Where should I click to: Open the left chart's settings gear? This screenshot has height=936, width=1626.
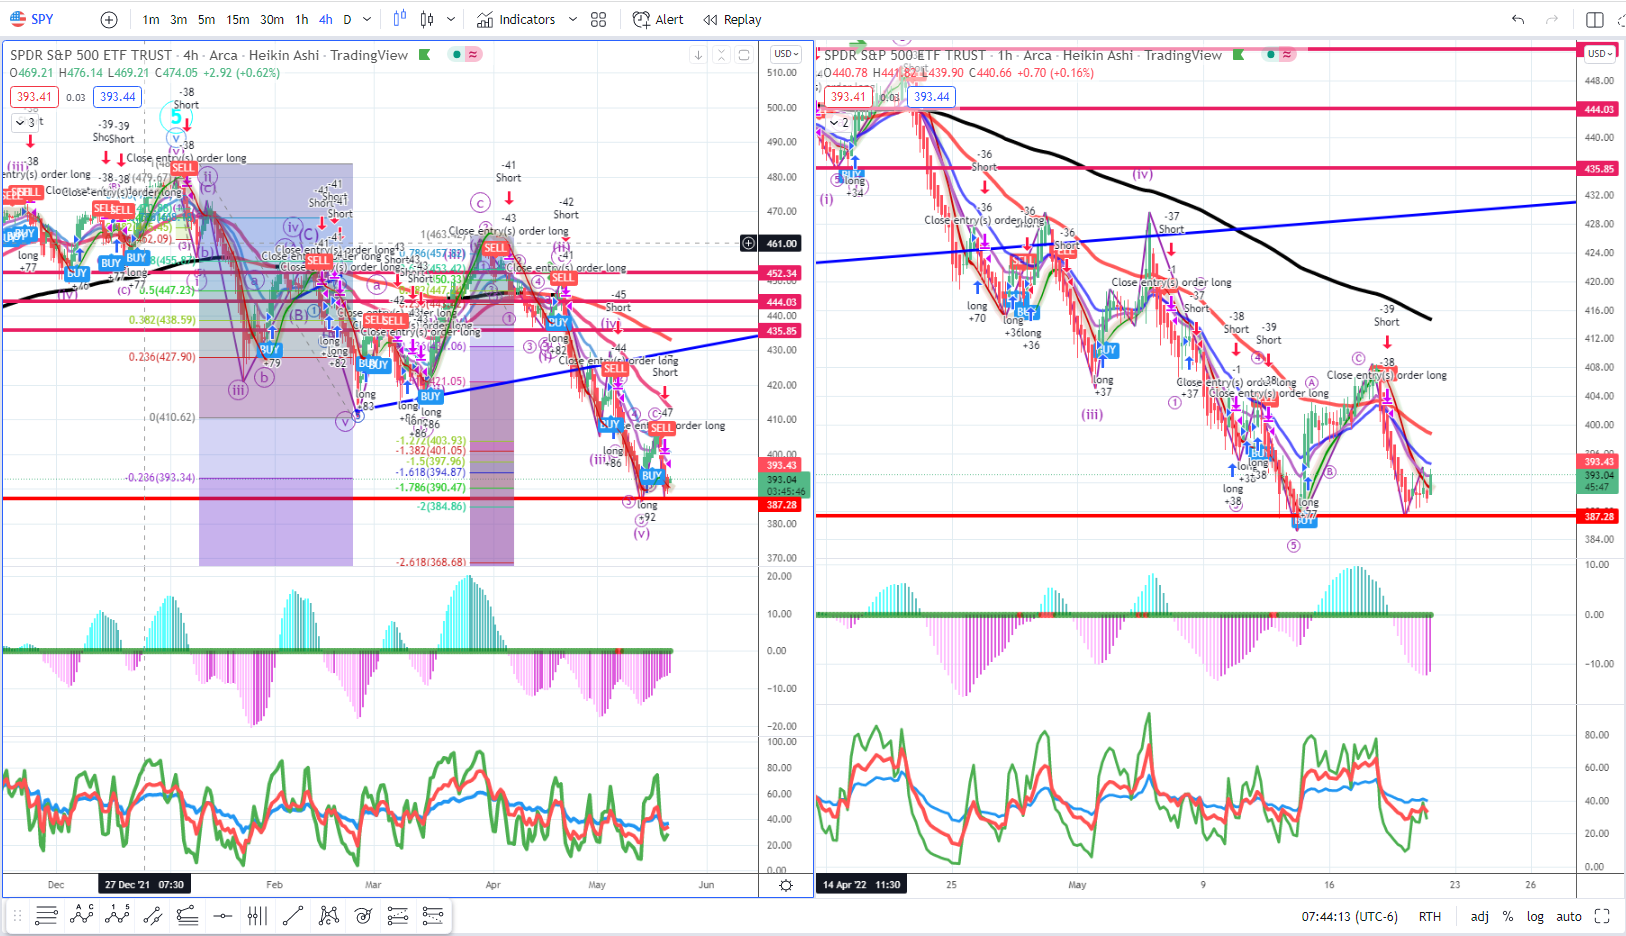pyautogui.click(x=786, y=886)
